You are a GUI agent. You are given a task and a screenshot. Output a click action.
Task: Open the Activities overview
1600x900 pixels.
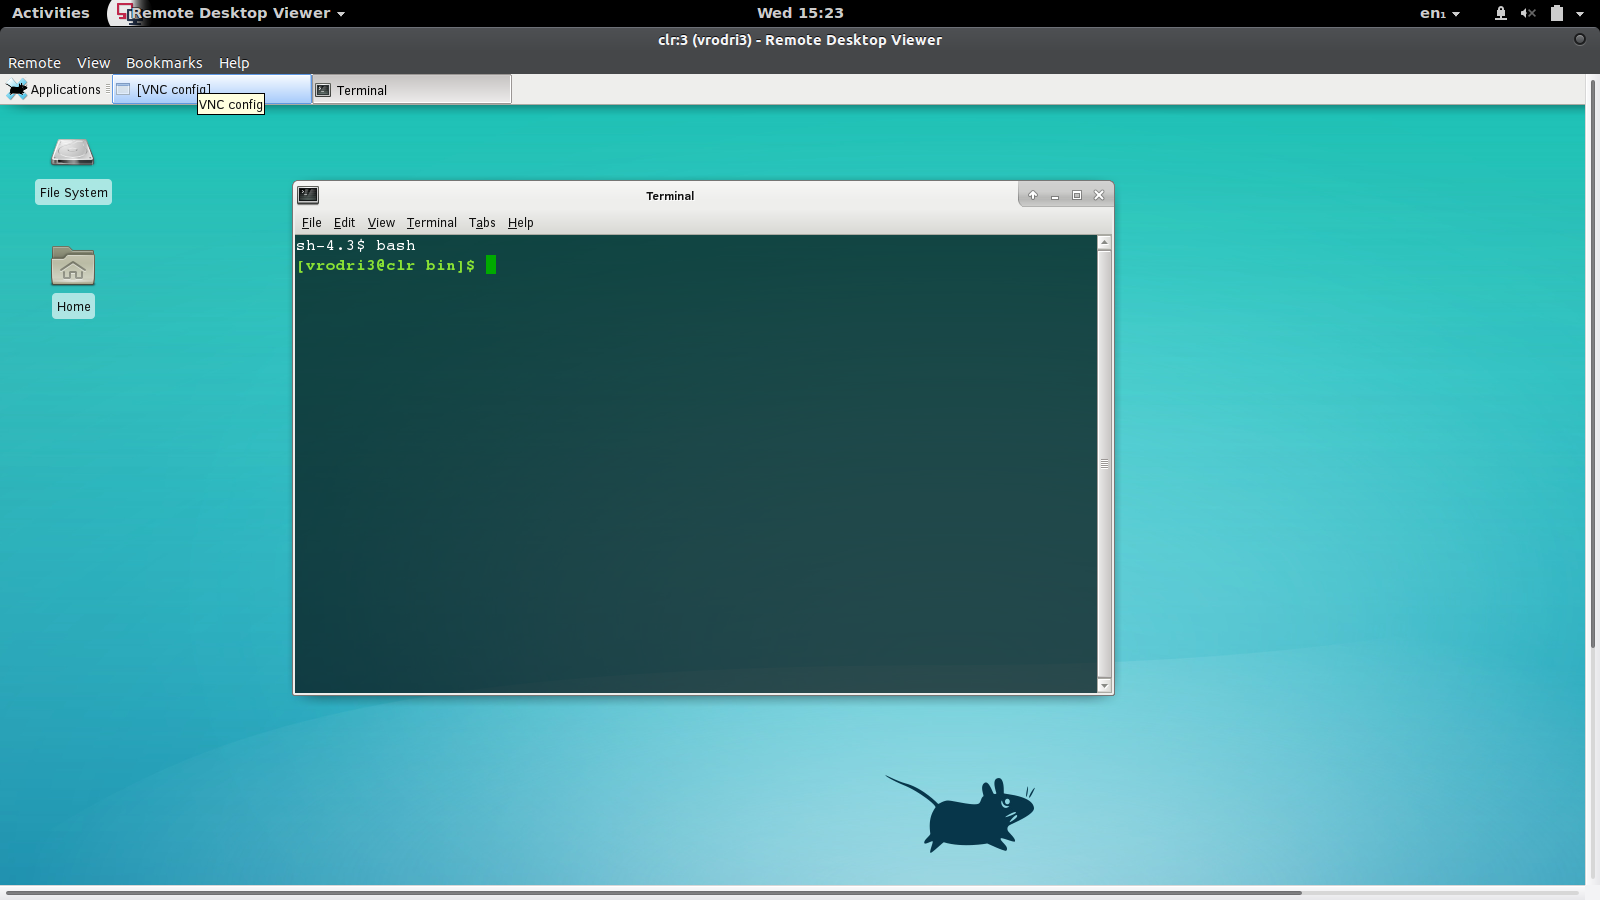coord(50,13)
